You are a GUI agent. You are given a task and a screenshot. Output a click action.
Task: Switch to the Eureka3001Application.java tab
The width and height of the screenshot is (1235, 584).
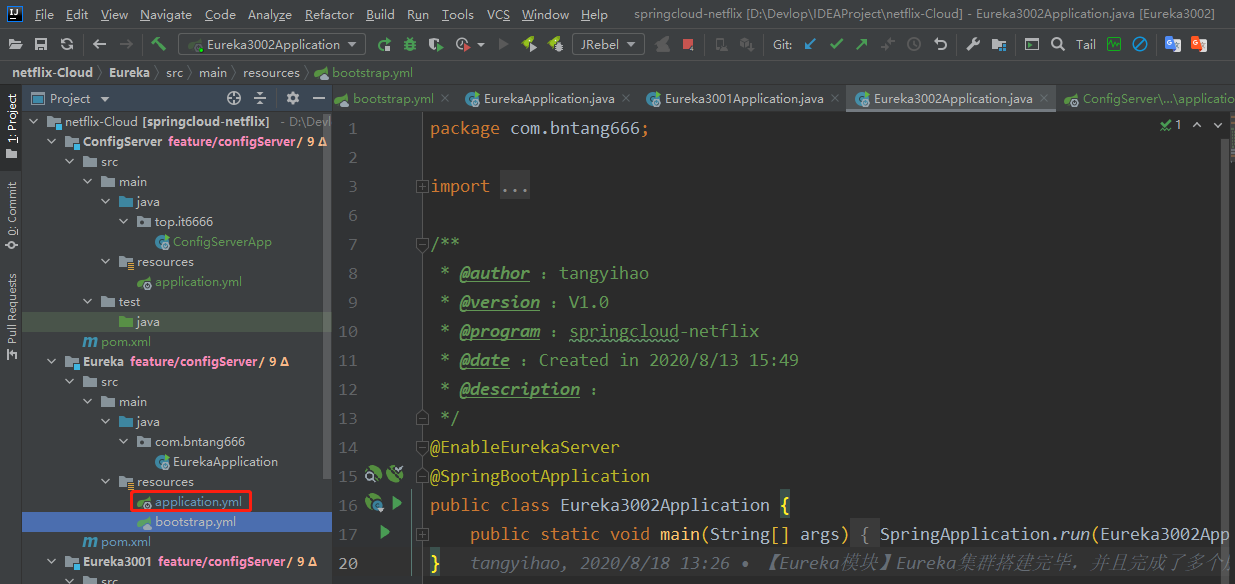(744, 98)
